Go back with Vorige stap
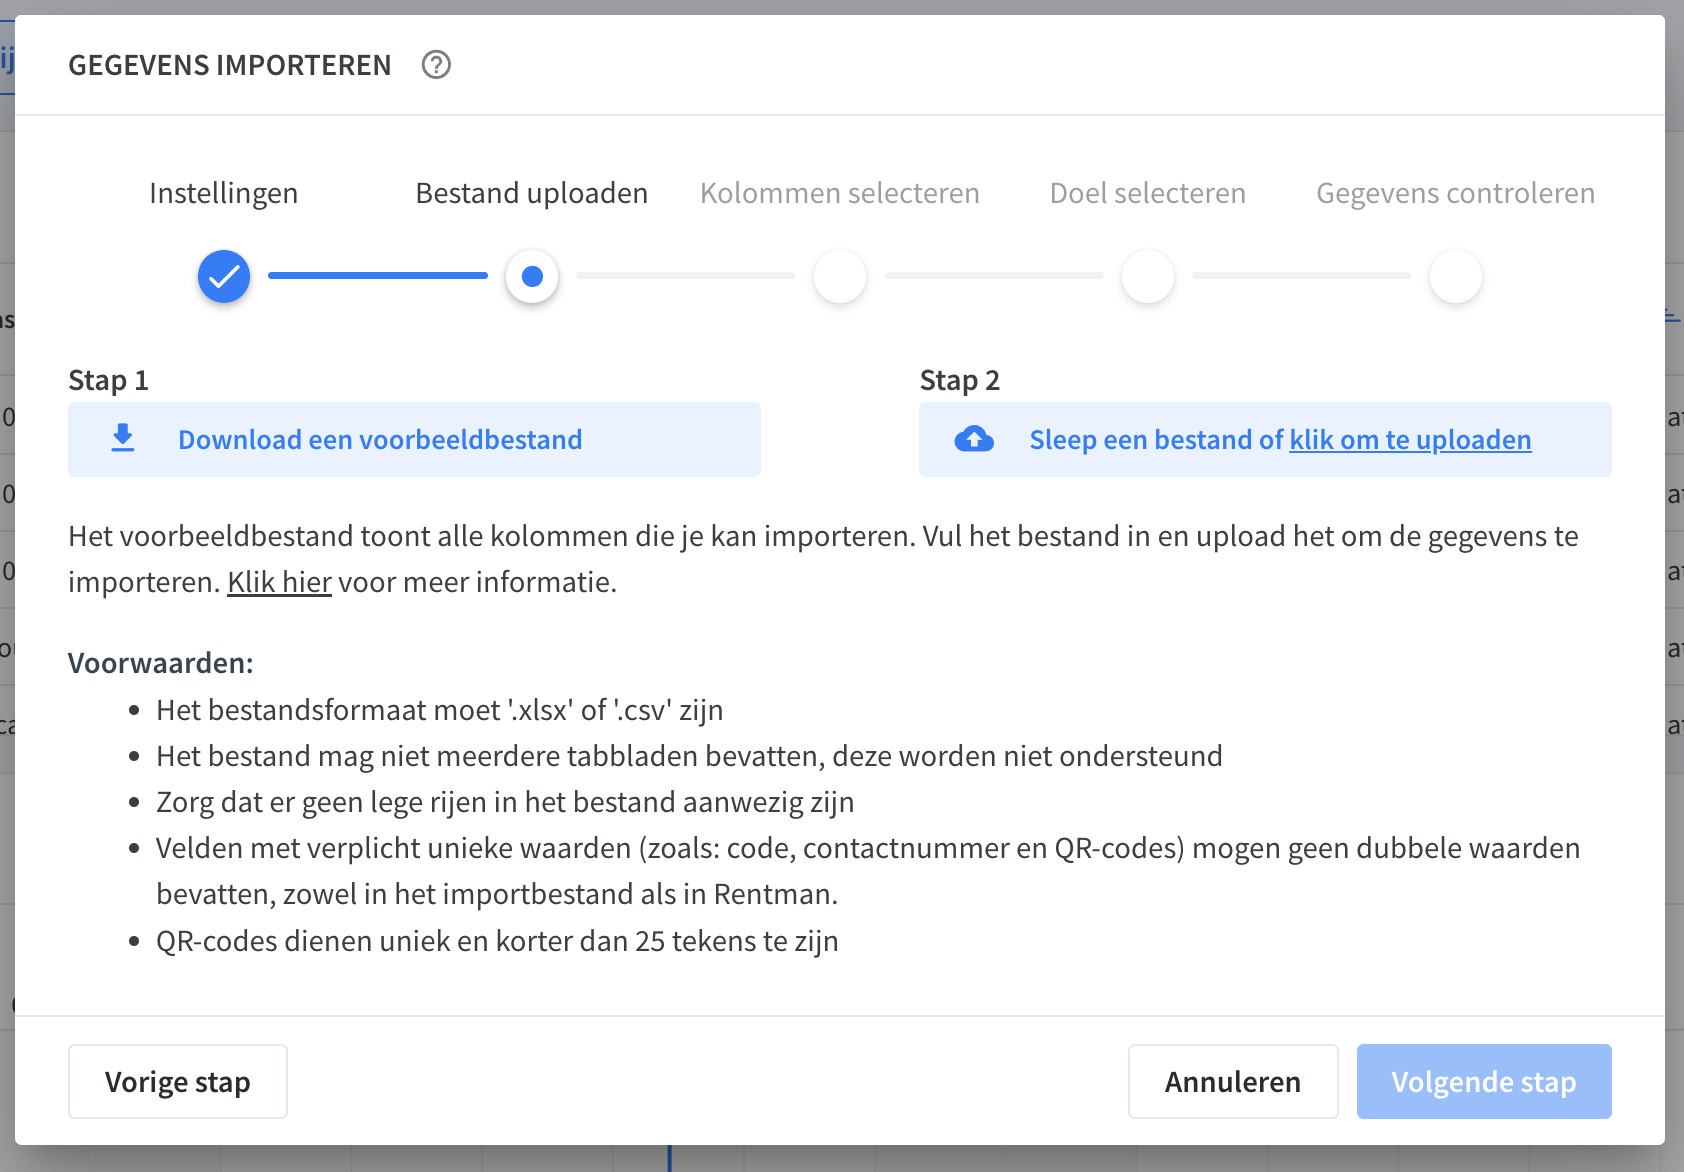 click(x=178, y=1082)
